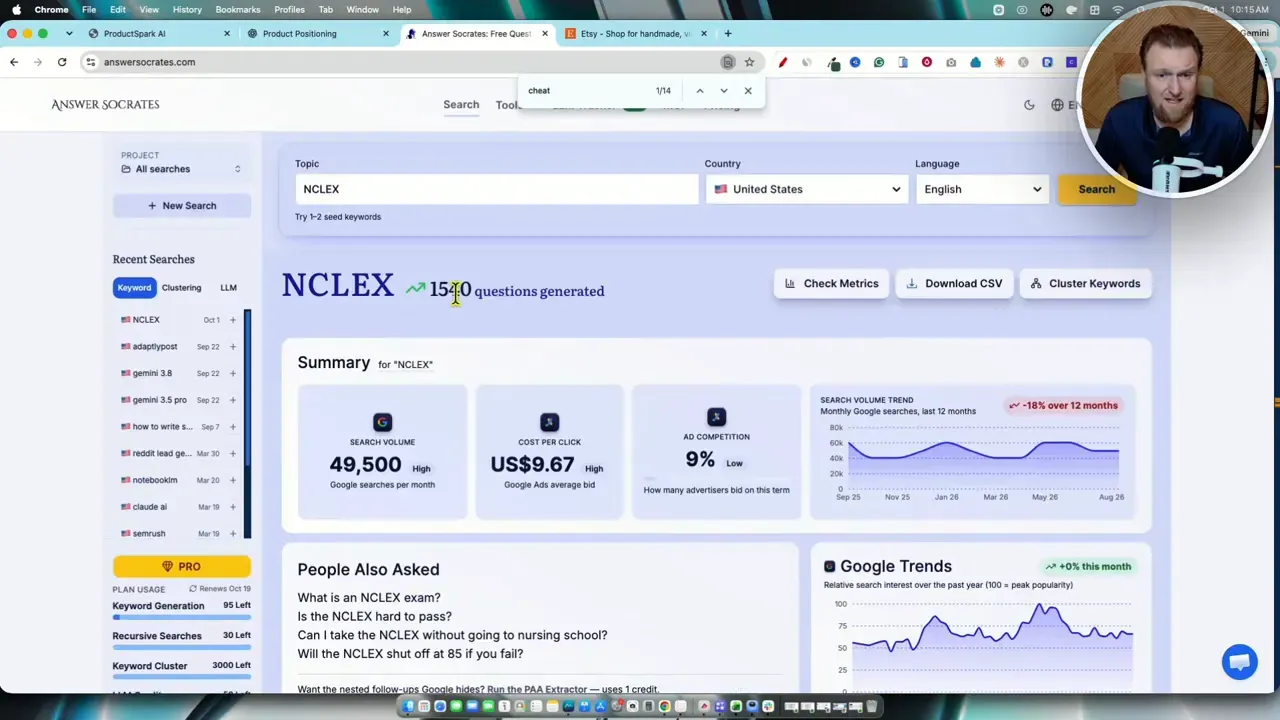1280x720 pixels.
Task: Click the camera extension icon in toolbar
Action: point(951,62)
